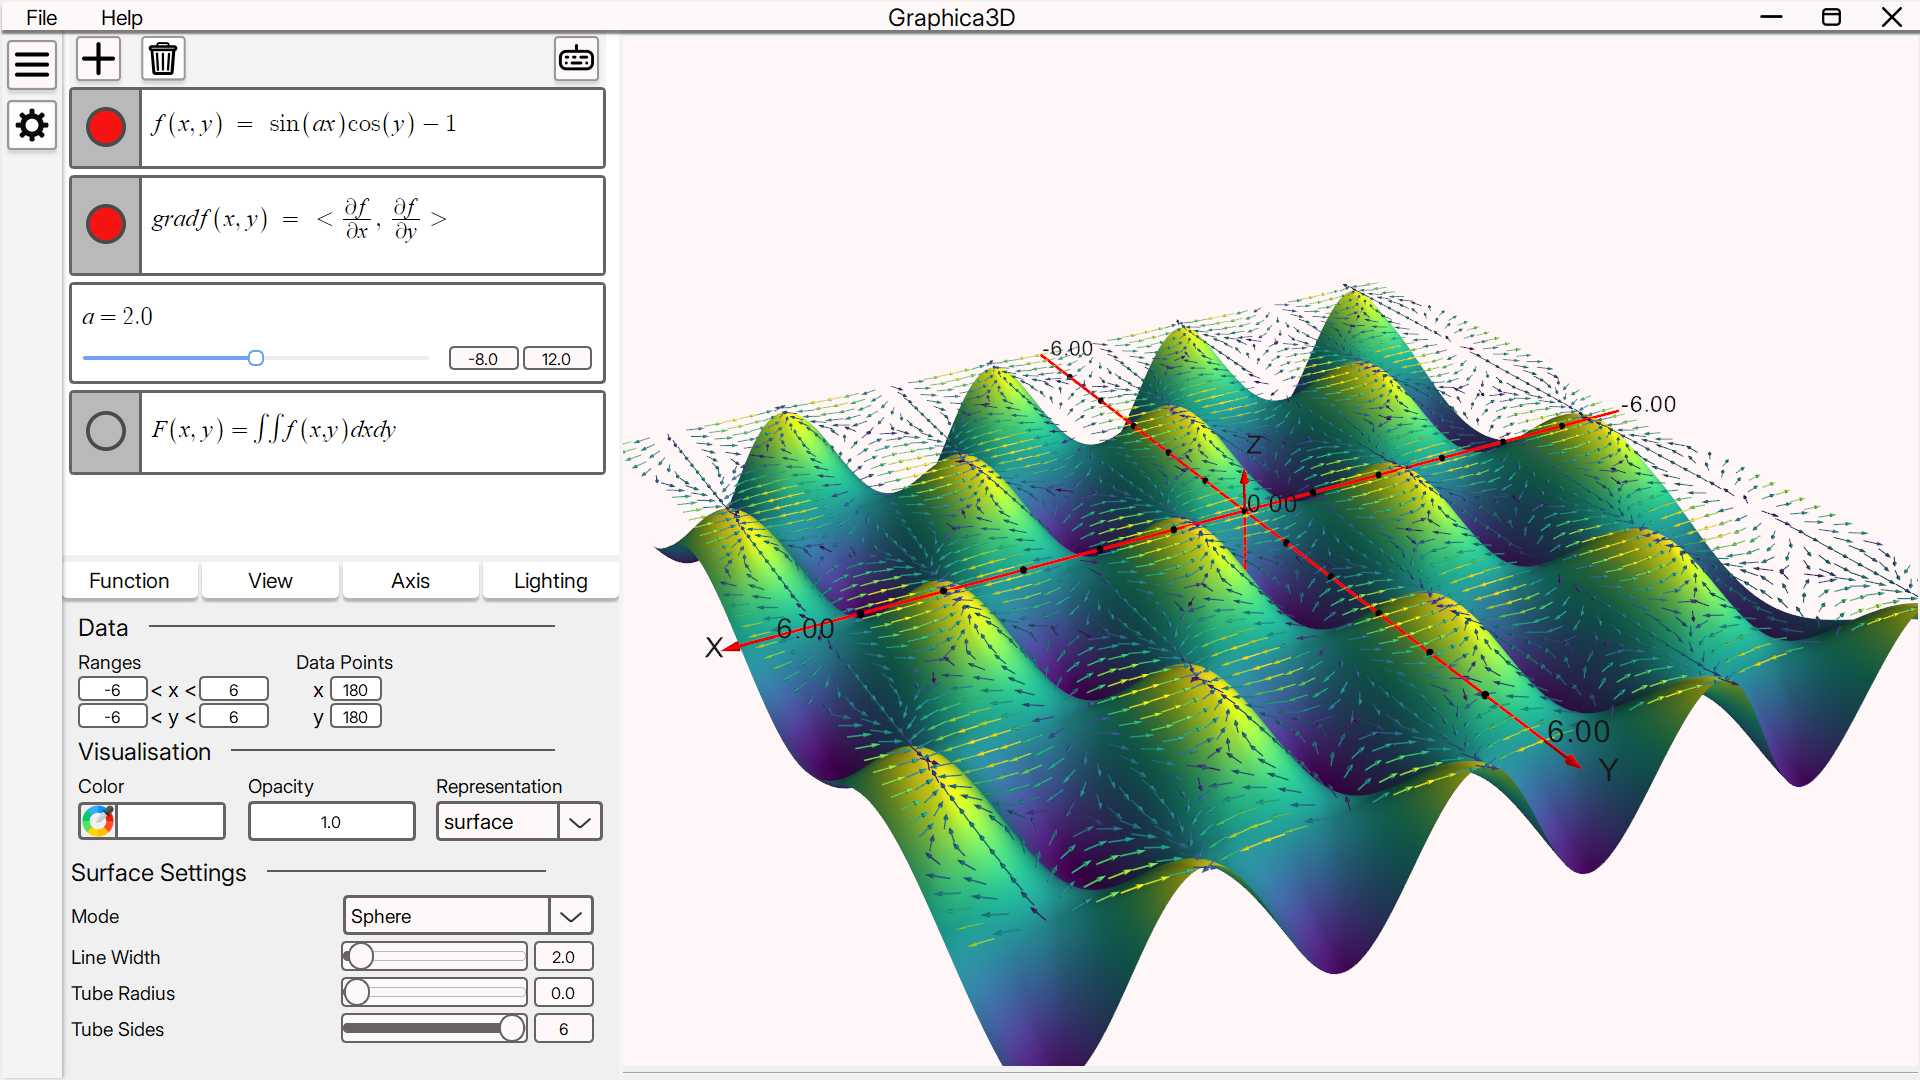1920x1080 pixels.
Task: Open the Sphere mode combo box
Action: [468, 916]
